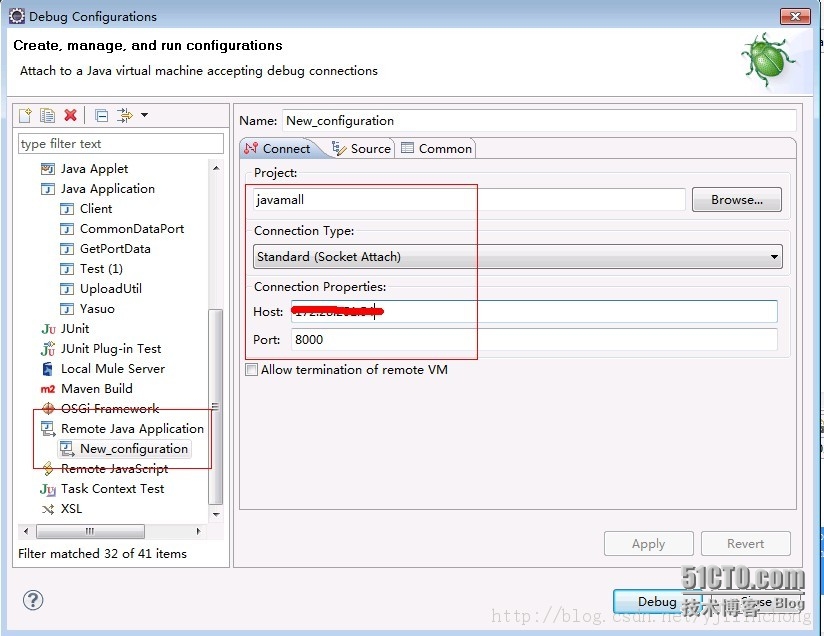
Task: Select CommonDataPort configuration
Action: [x=132, y=229]
